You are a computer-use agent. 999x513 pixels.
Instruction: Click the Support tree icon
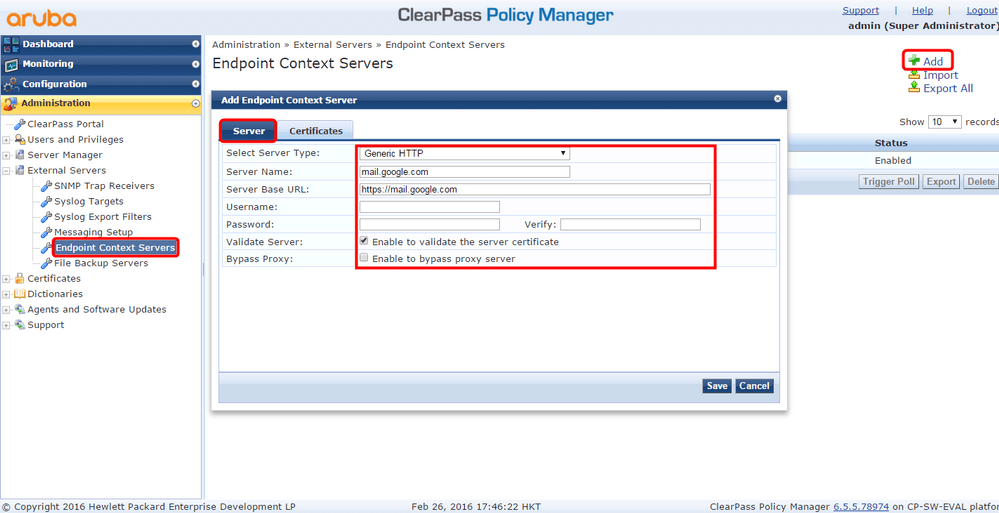click(x=20, y=324)
